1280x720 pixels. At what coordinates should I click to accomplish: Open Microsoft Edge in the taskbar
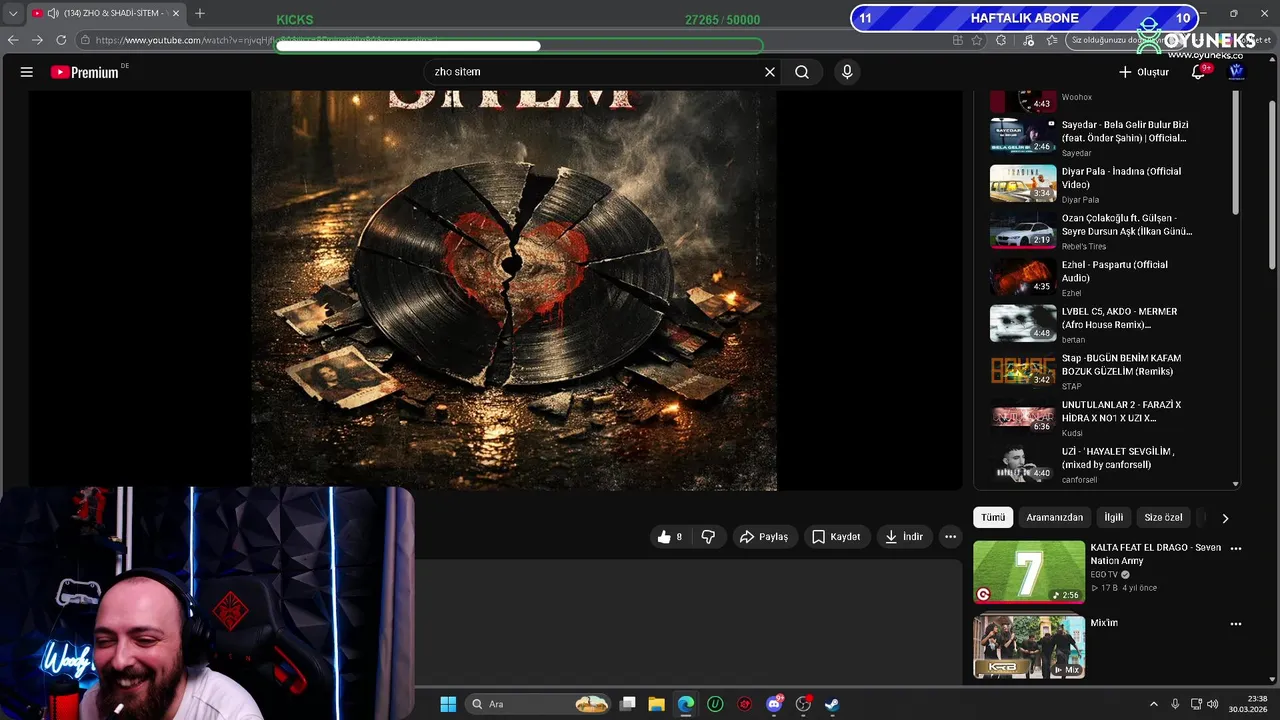click(x=686, y=704)
